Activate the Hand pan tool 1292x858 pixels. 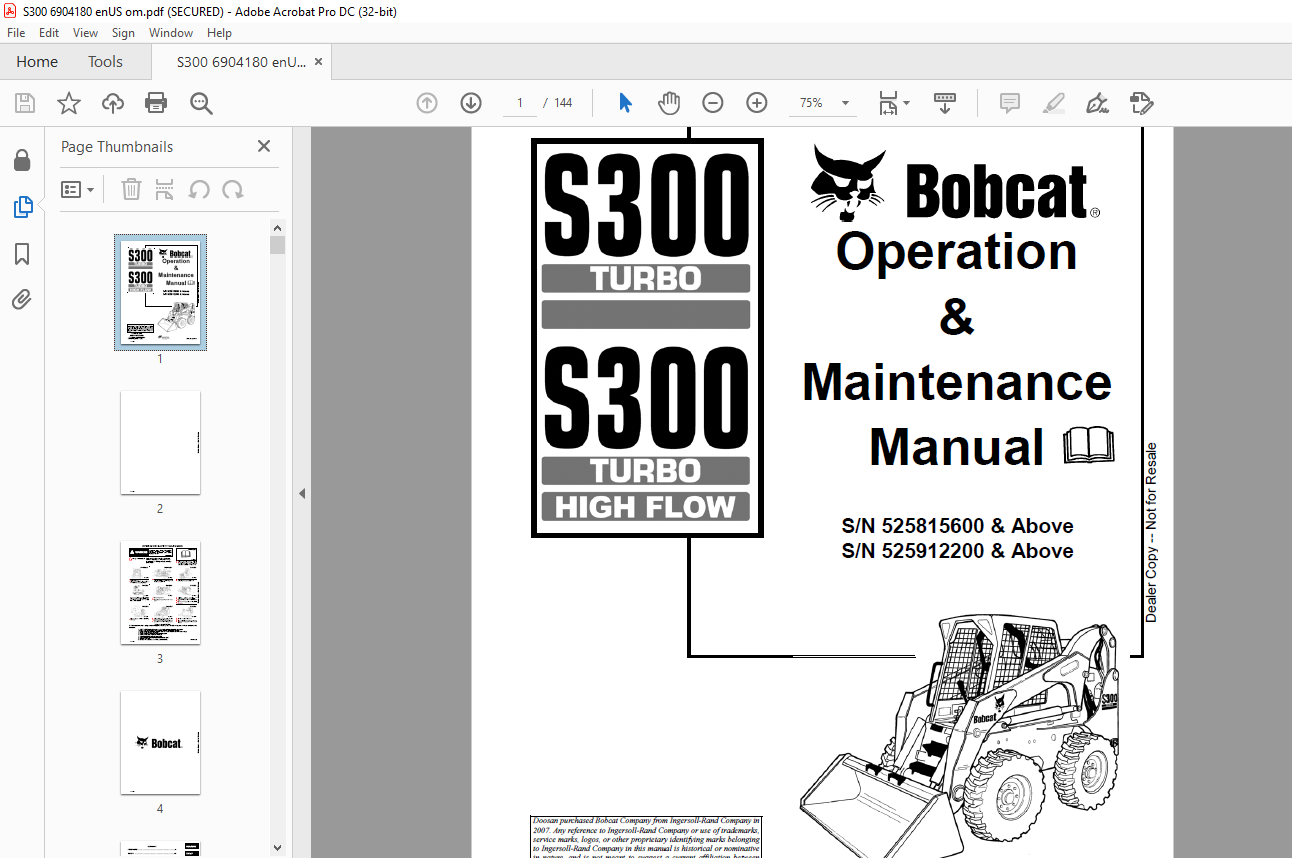tap(669, 103)
